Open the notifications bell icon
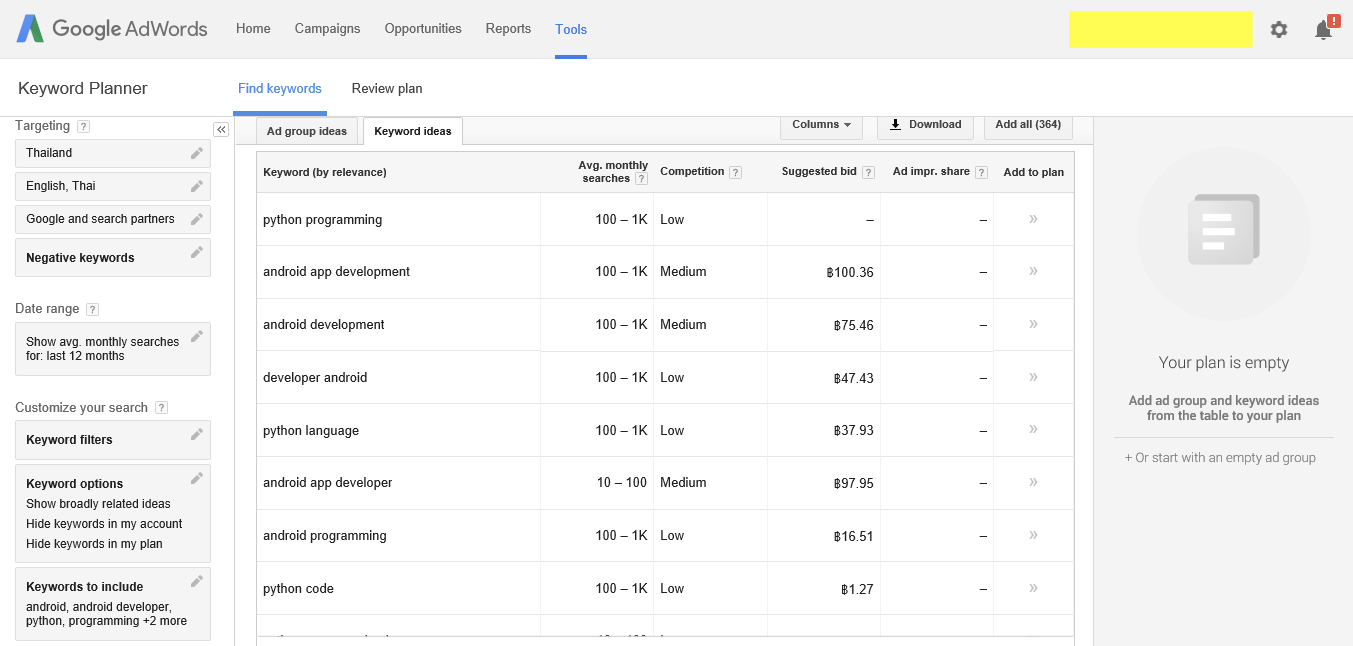 click(x=1324, y=30)
